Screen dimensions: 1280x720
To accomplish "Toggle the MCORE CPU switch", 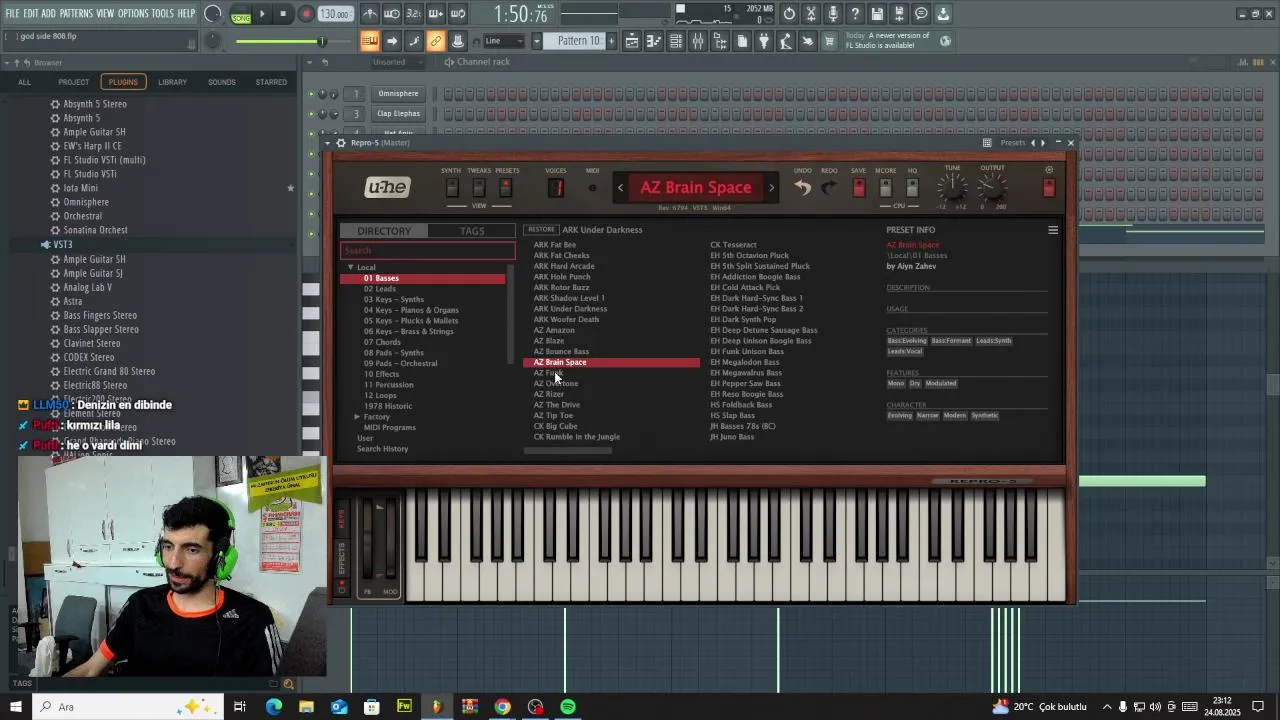I will point(885,187).
